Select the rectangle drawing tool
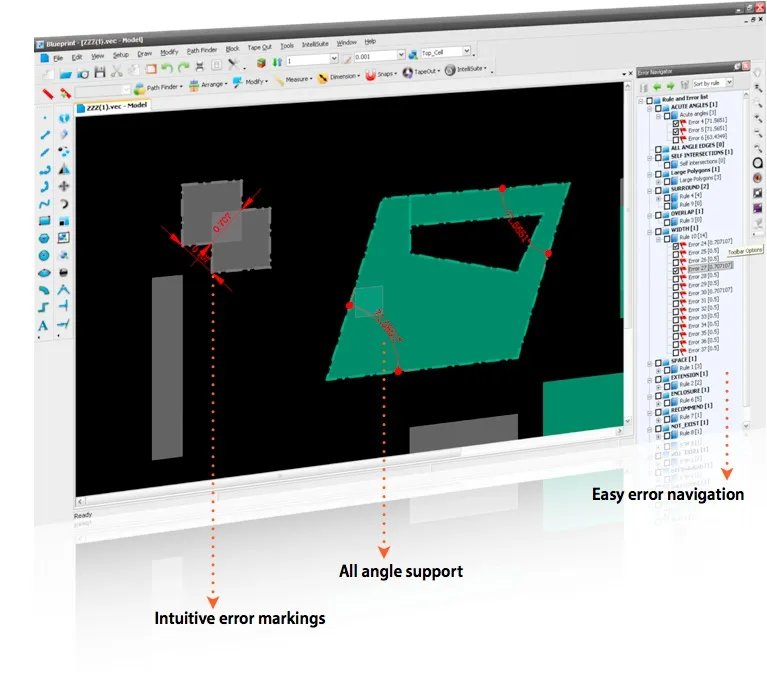Viewport: 767px width, 685px height. tap(45, 221)
